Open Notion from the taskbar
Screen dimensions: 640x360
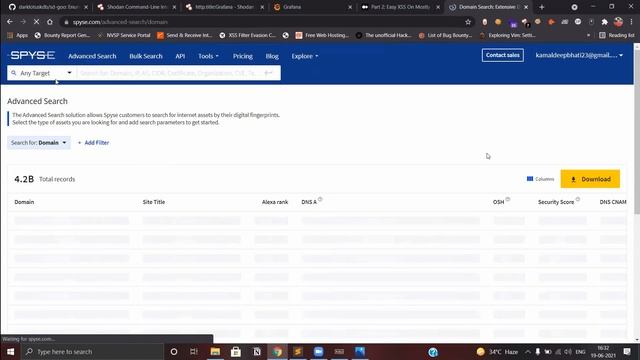pyautogui.click(x=257, y=352)
